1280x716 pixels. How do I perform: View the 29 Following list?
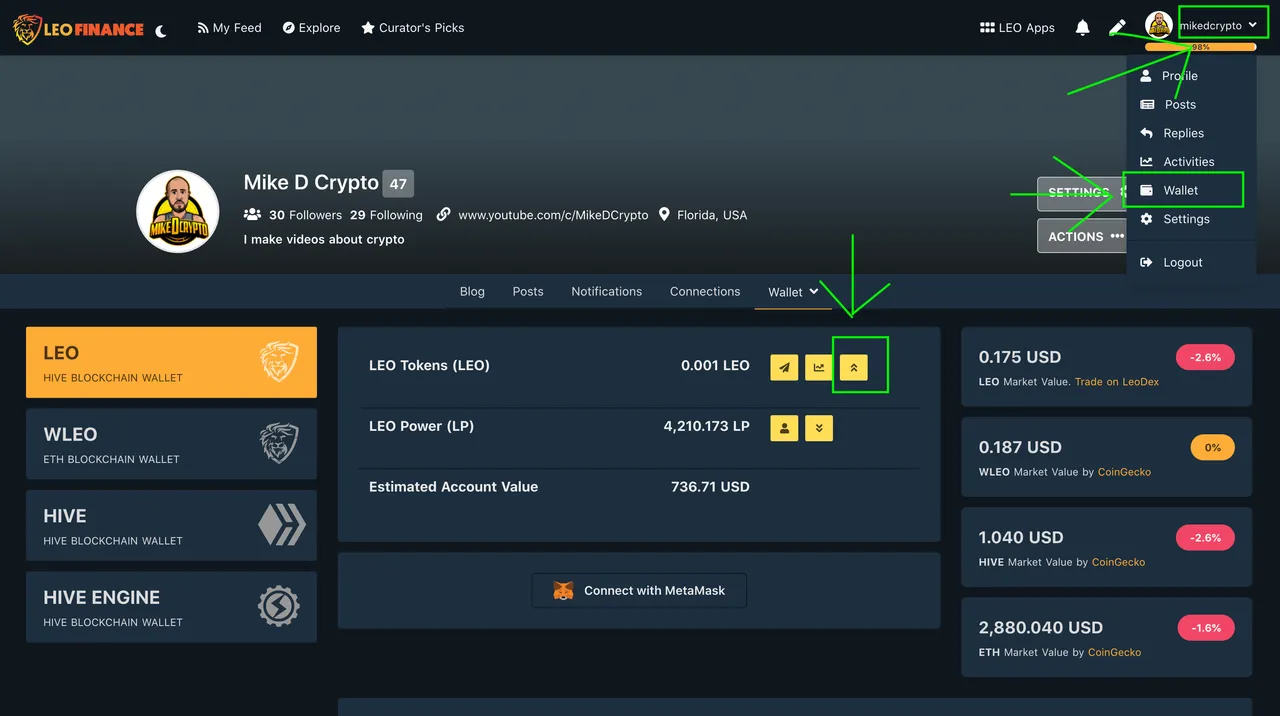click(x=386, y=215)
